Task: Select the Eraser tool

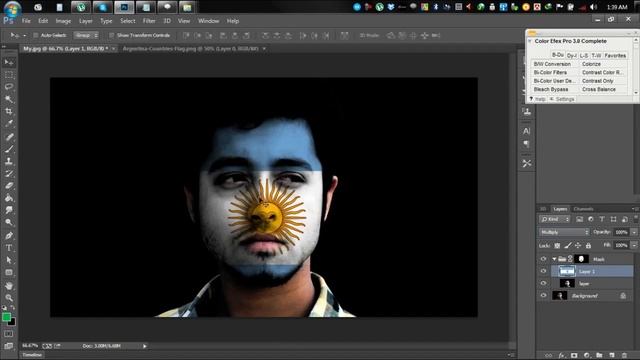Action: [x=9, y=186]
